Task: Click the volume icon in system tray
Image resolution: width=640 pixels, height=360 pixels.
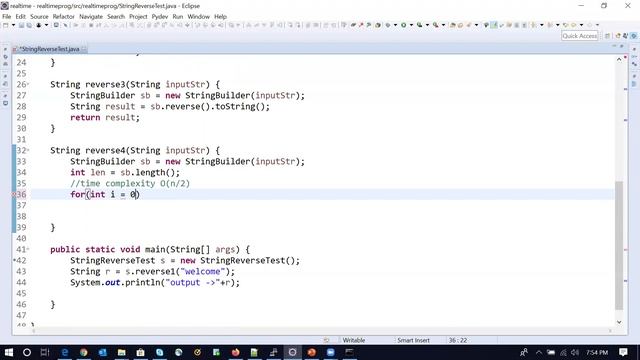Action: pos(575,352)
